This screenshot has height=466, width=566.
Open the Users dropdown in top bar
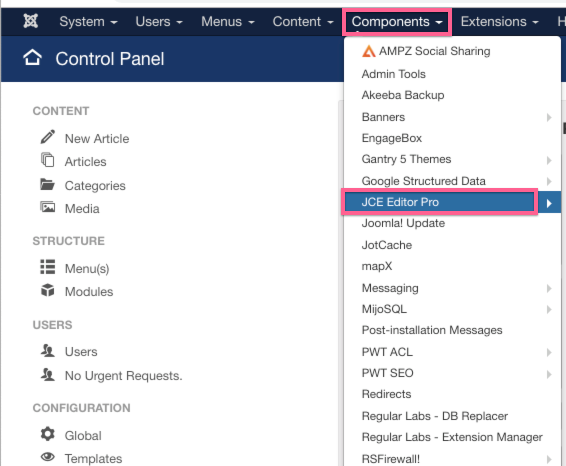click(x=159, y=22)
